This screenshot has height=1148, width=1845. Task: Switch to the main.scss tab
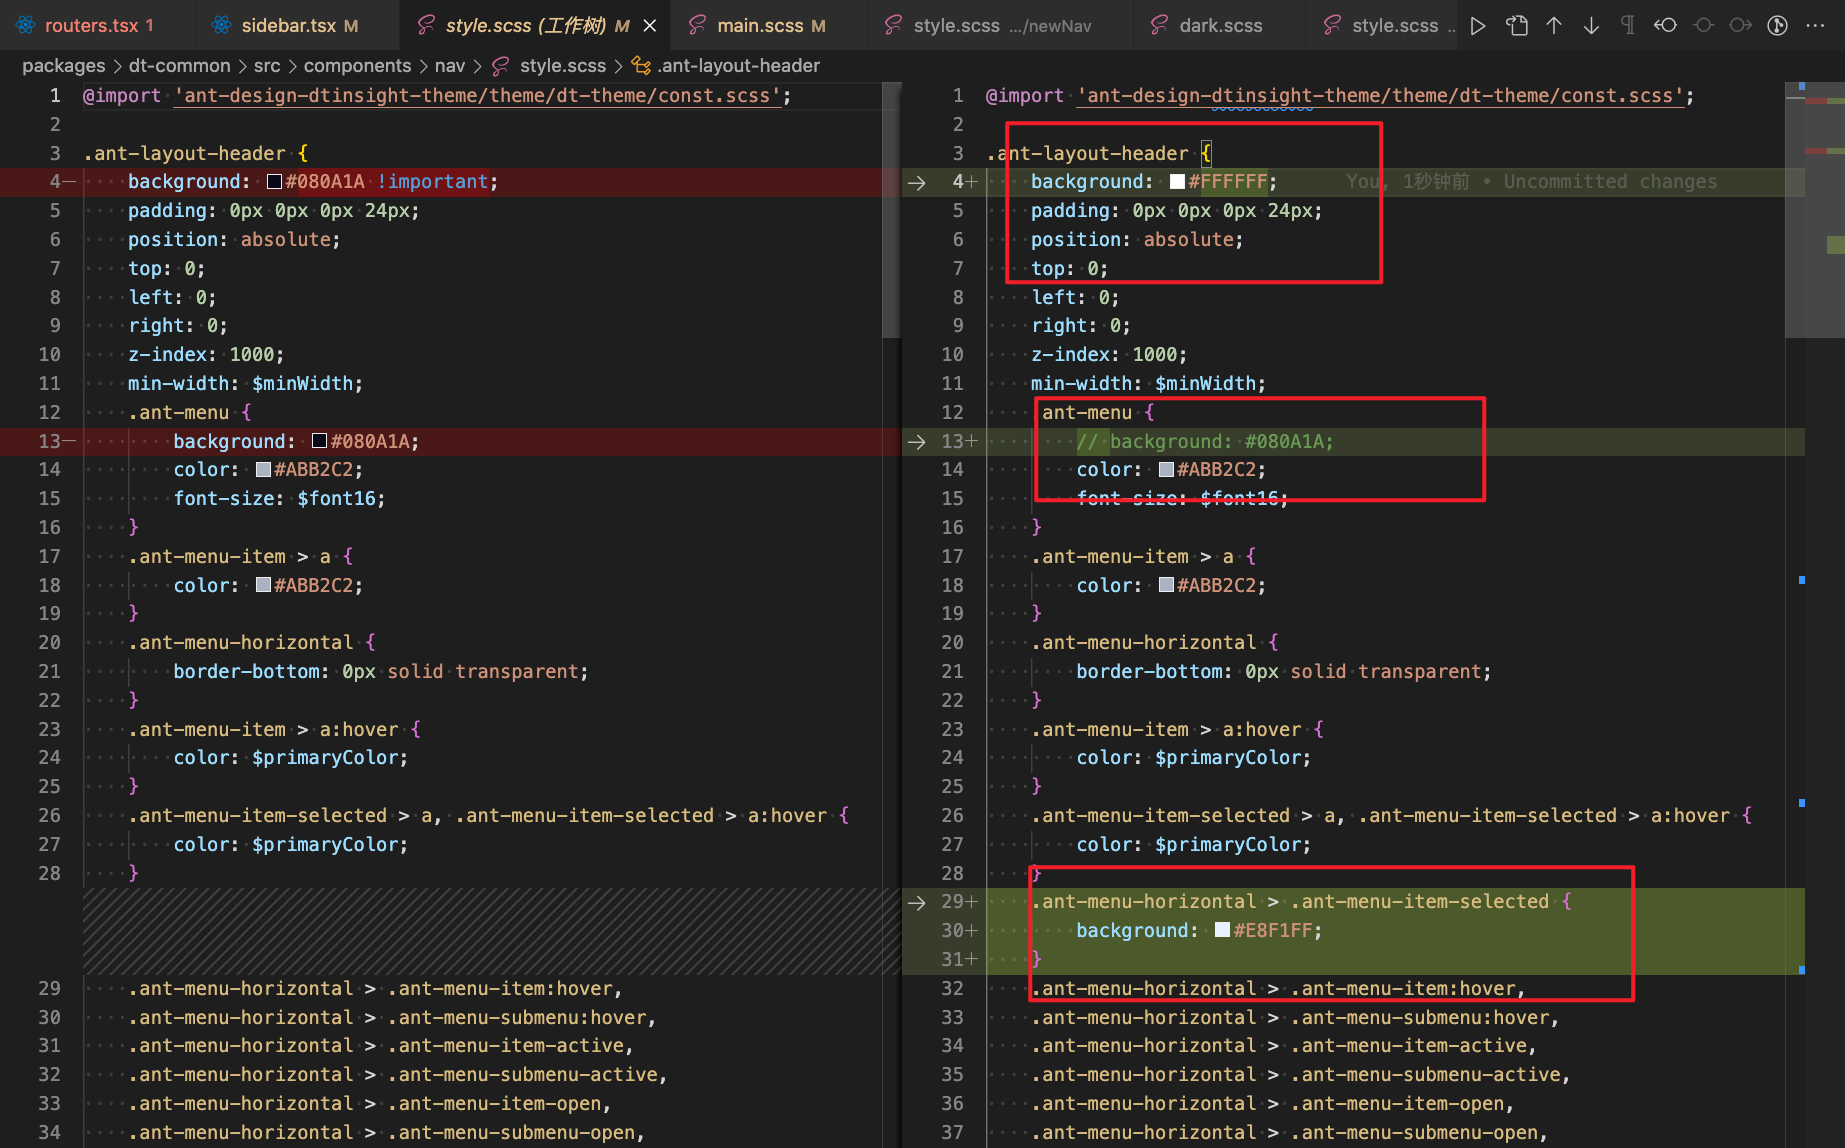point(767,24)
